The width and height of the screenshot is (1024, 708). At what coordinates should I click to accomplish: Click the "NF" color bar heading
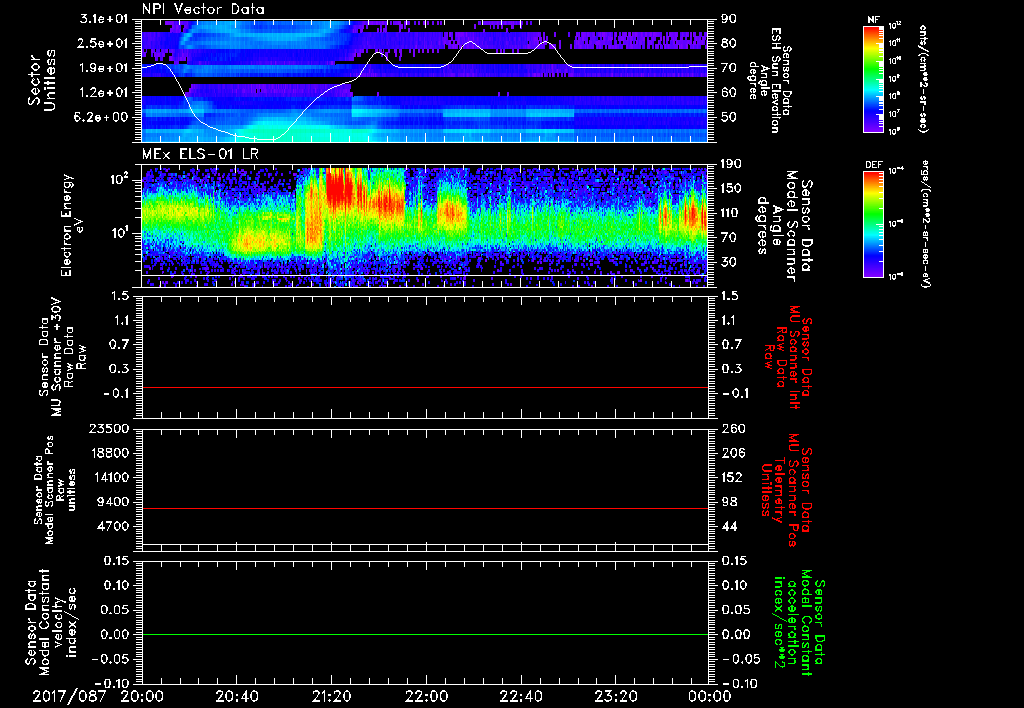click(874, 20)
